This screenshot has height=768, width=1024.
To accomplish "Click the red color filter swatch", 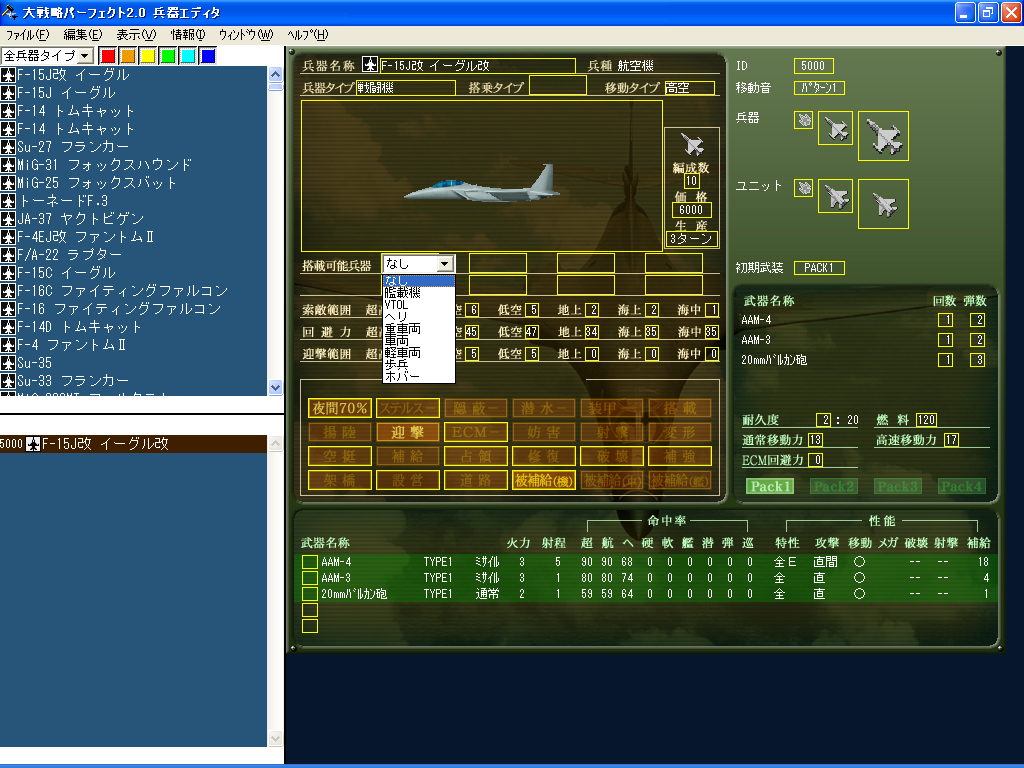I will [x=109, y=56].
